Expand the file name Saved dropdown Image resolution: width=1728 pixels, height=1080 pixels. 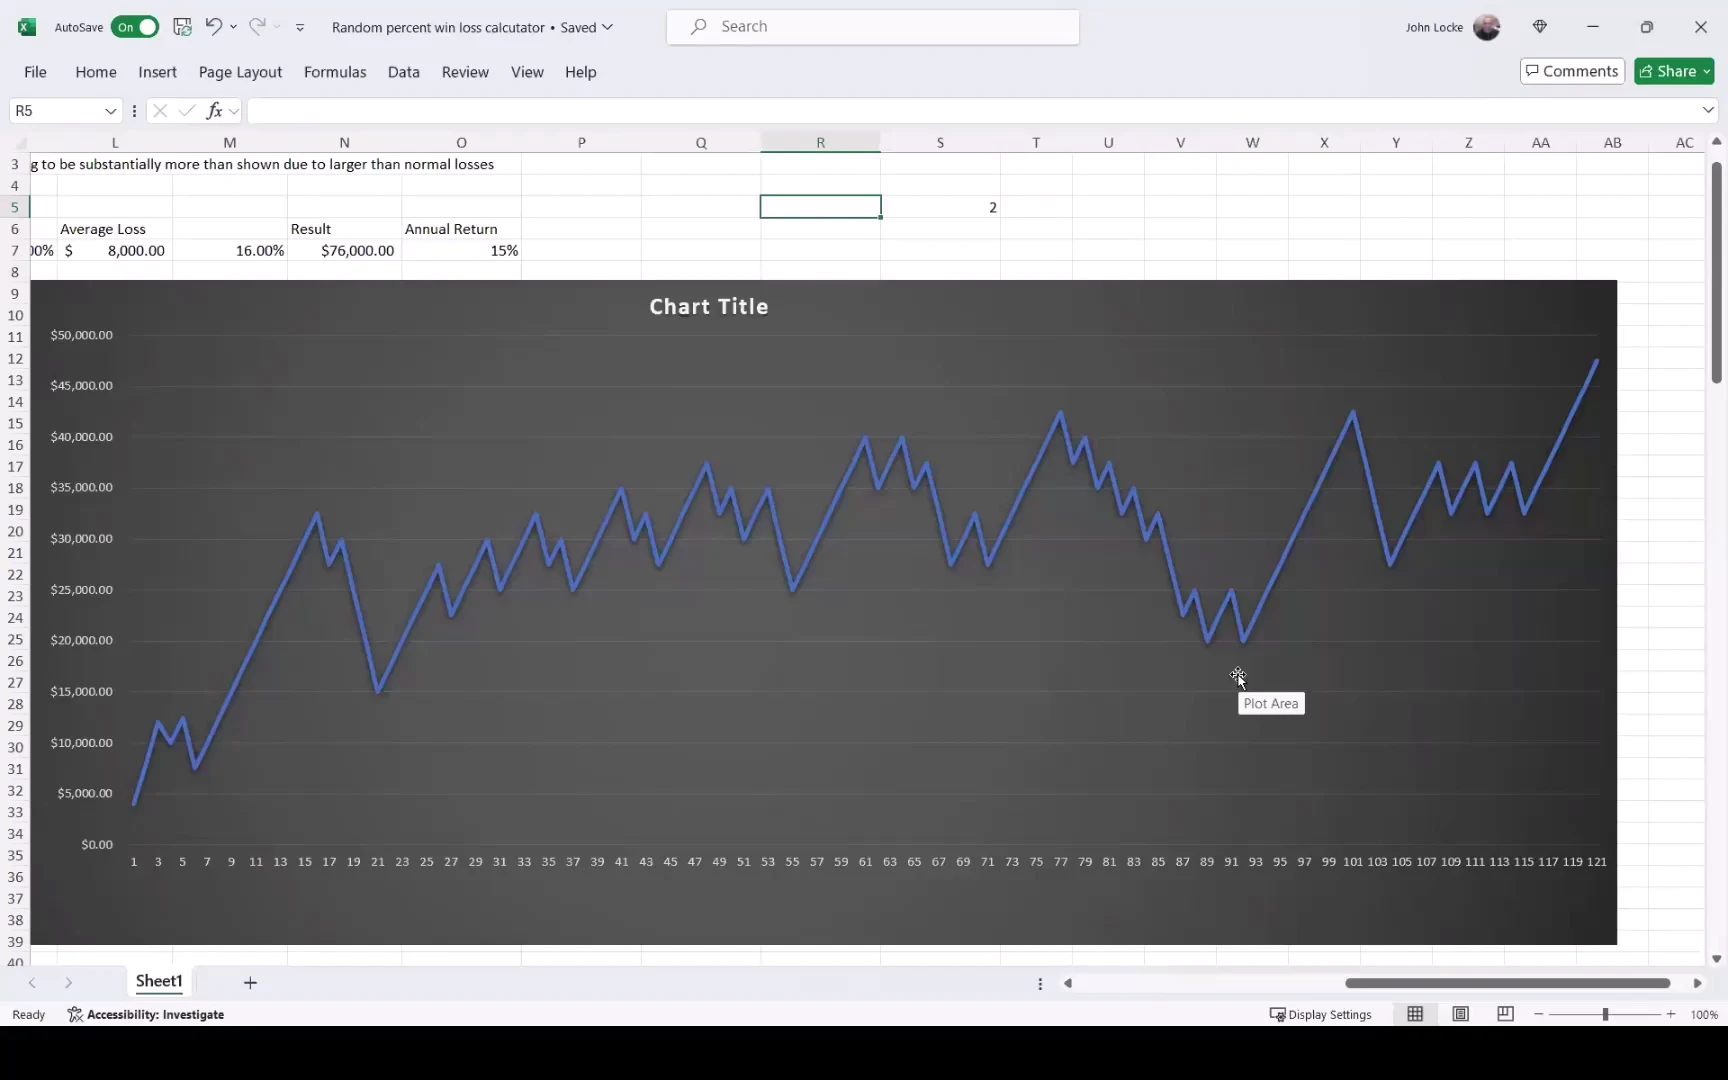607,27
